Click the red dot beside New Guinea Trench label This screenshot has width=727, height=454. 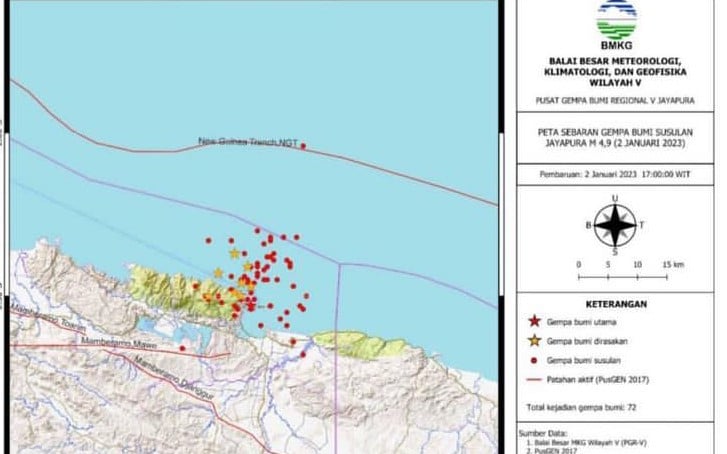coord(303,146)
